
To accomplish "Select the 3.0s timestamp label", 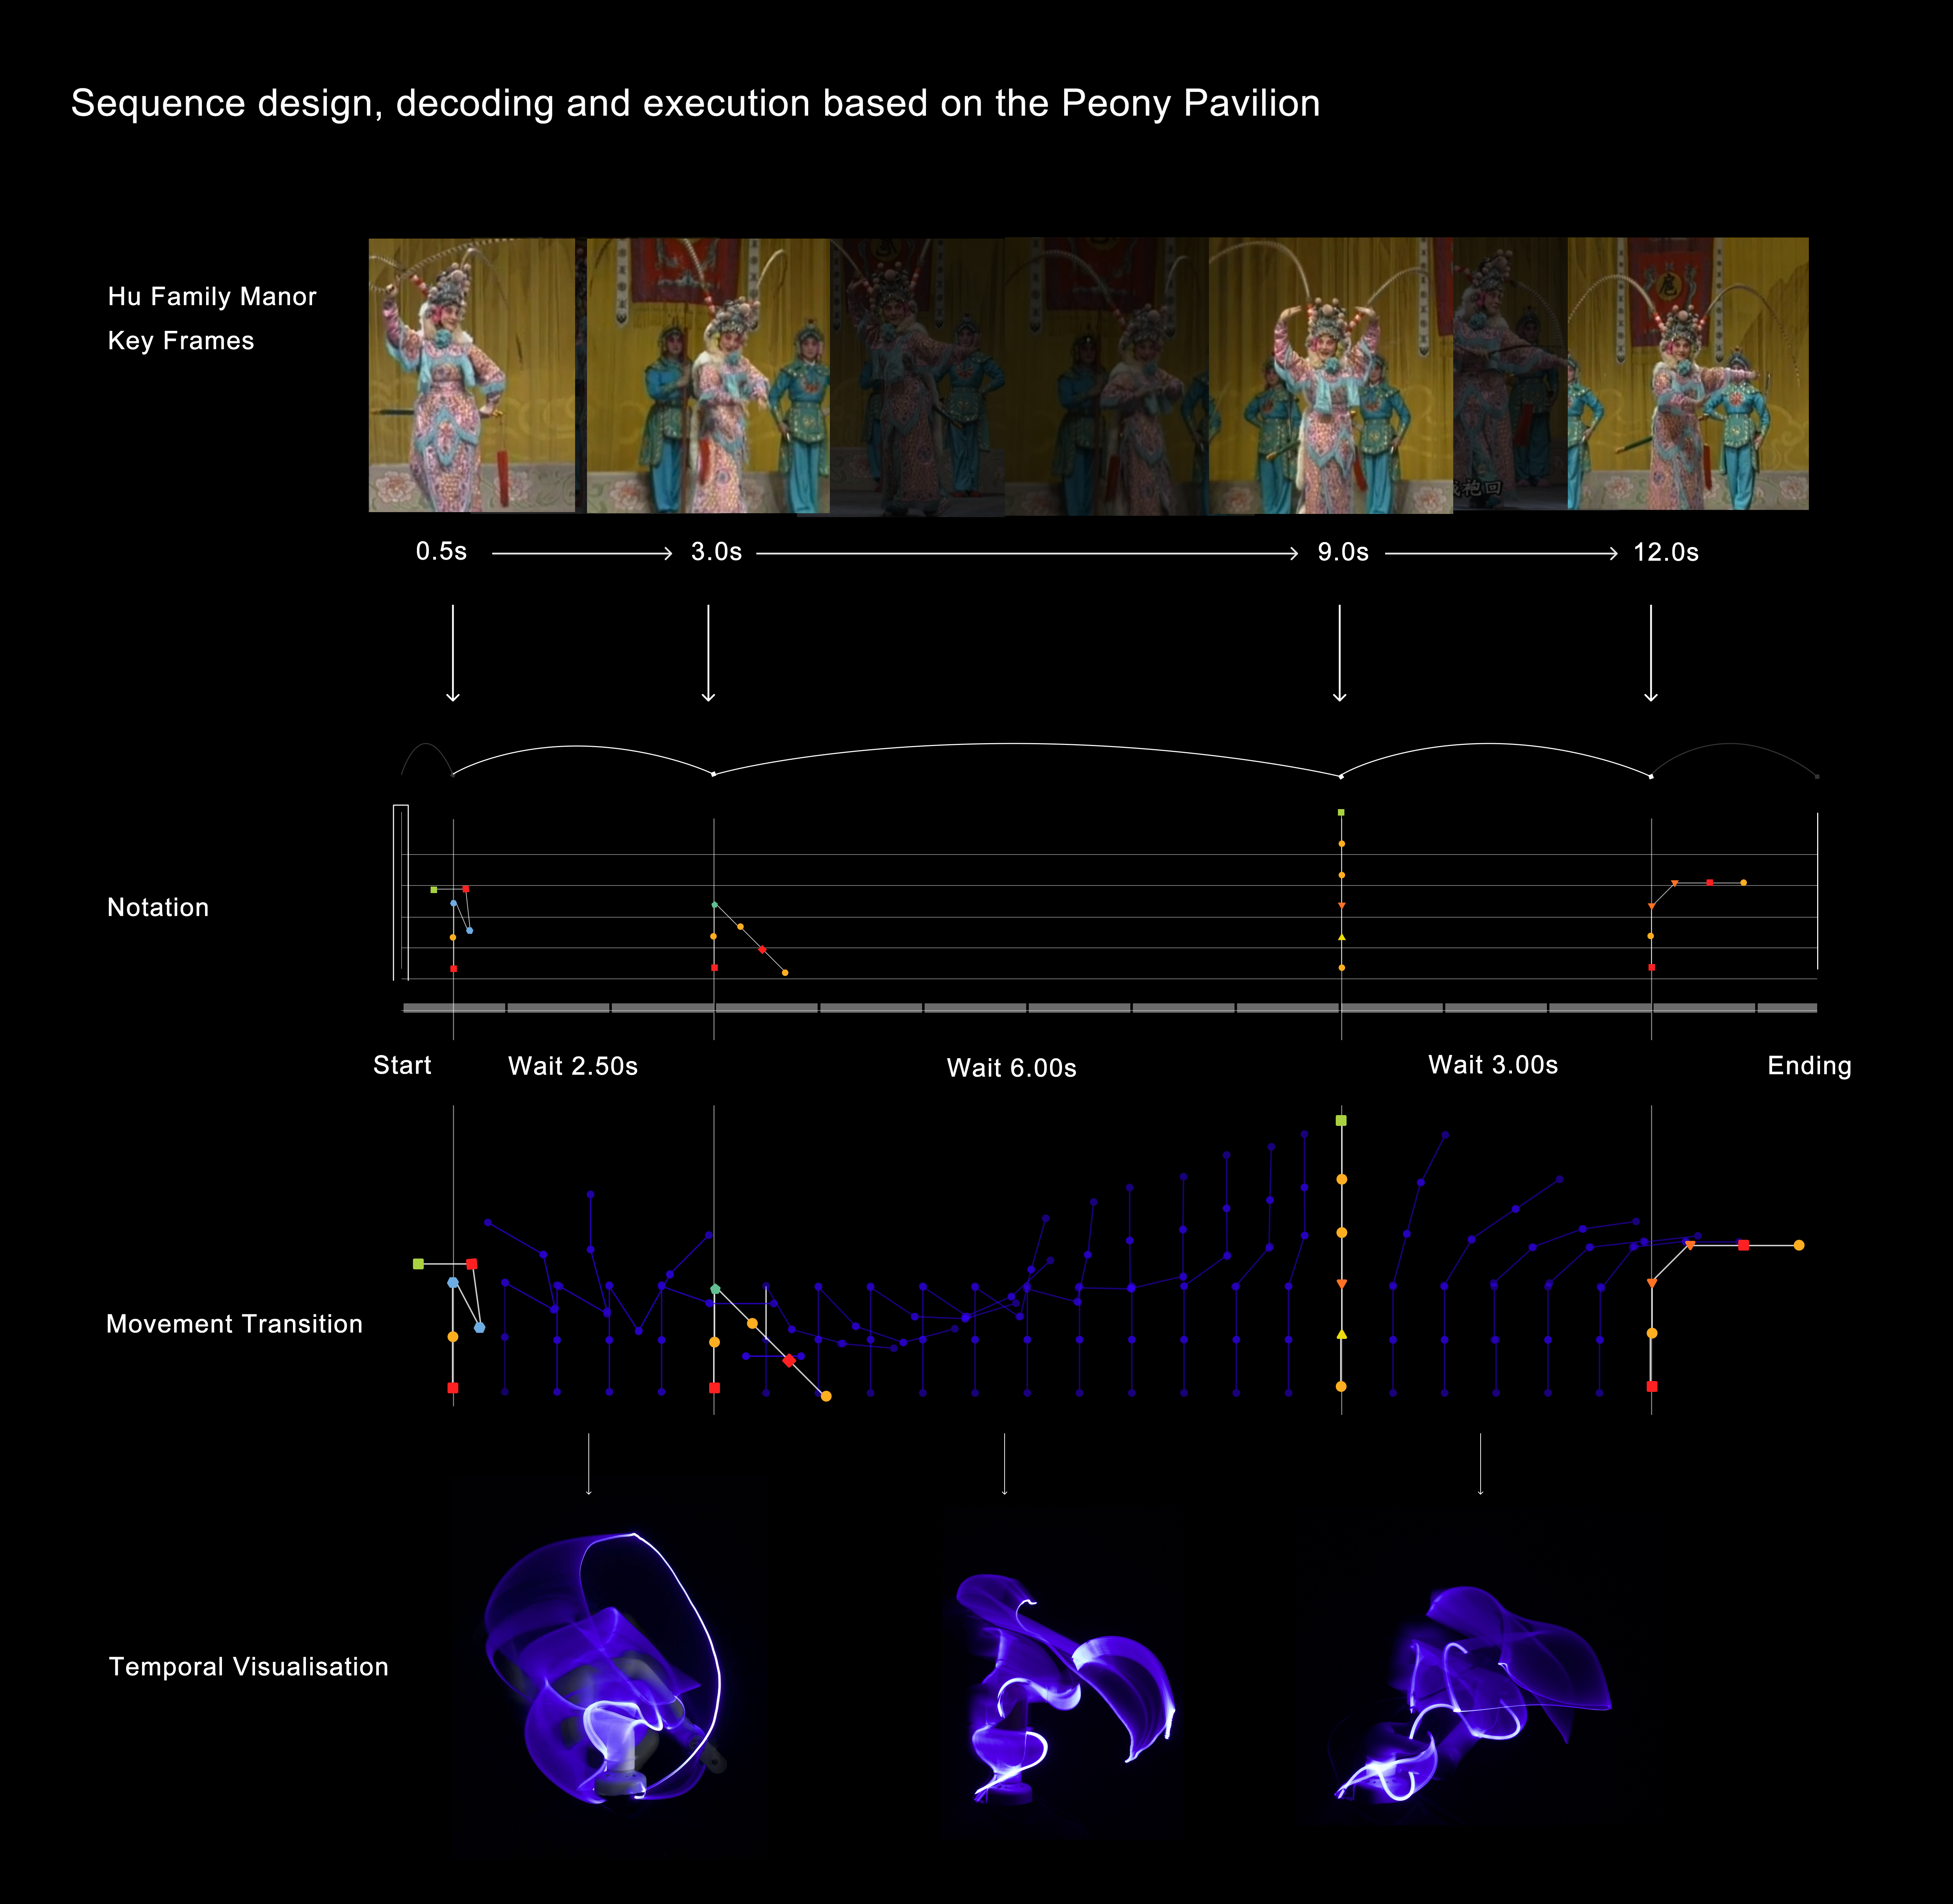I will pyautogui.click(x=716, y=552).
